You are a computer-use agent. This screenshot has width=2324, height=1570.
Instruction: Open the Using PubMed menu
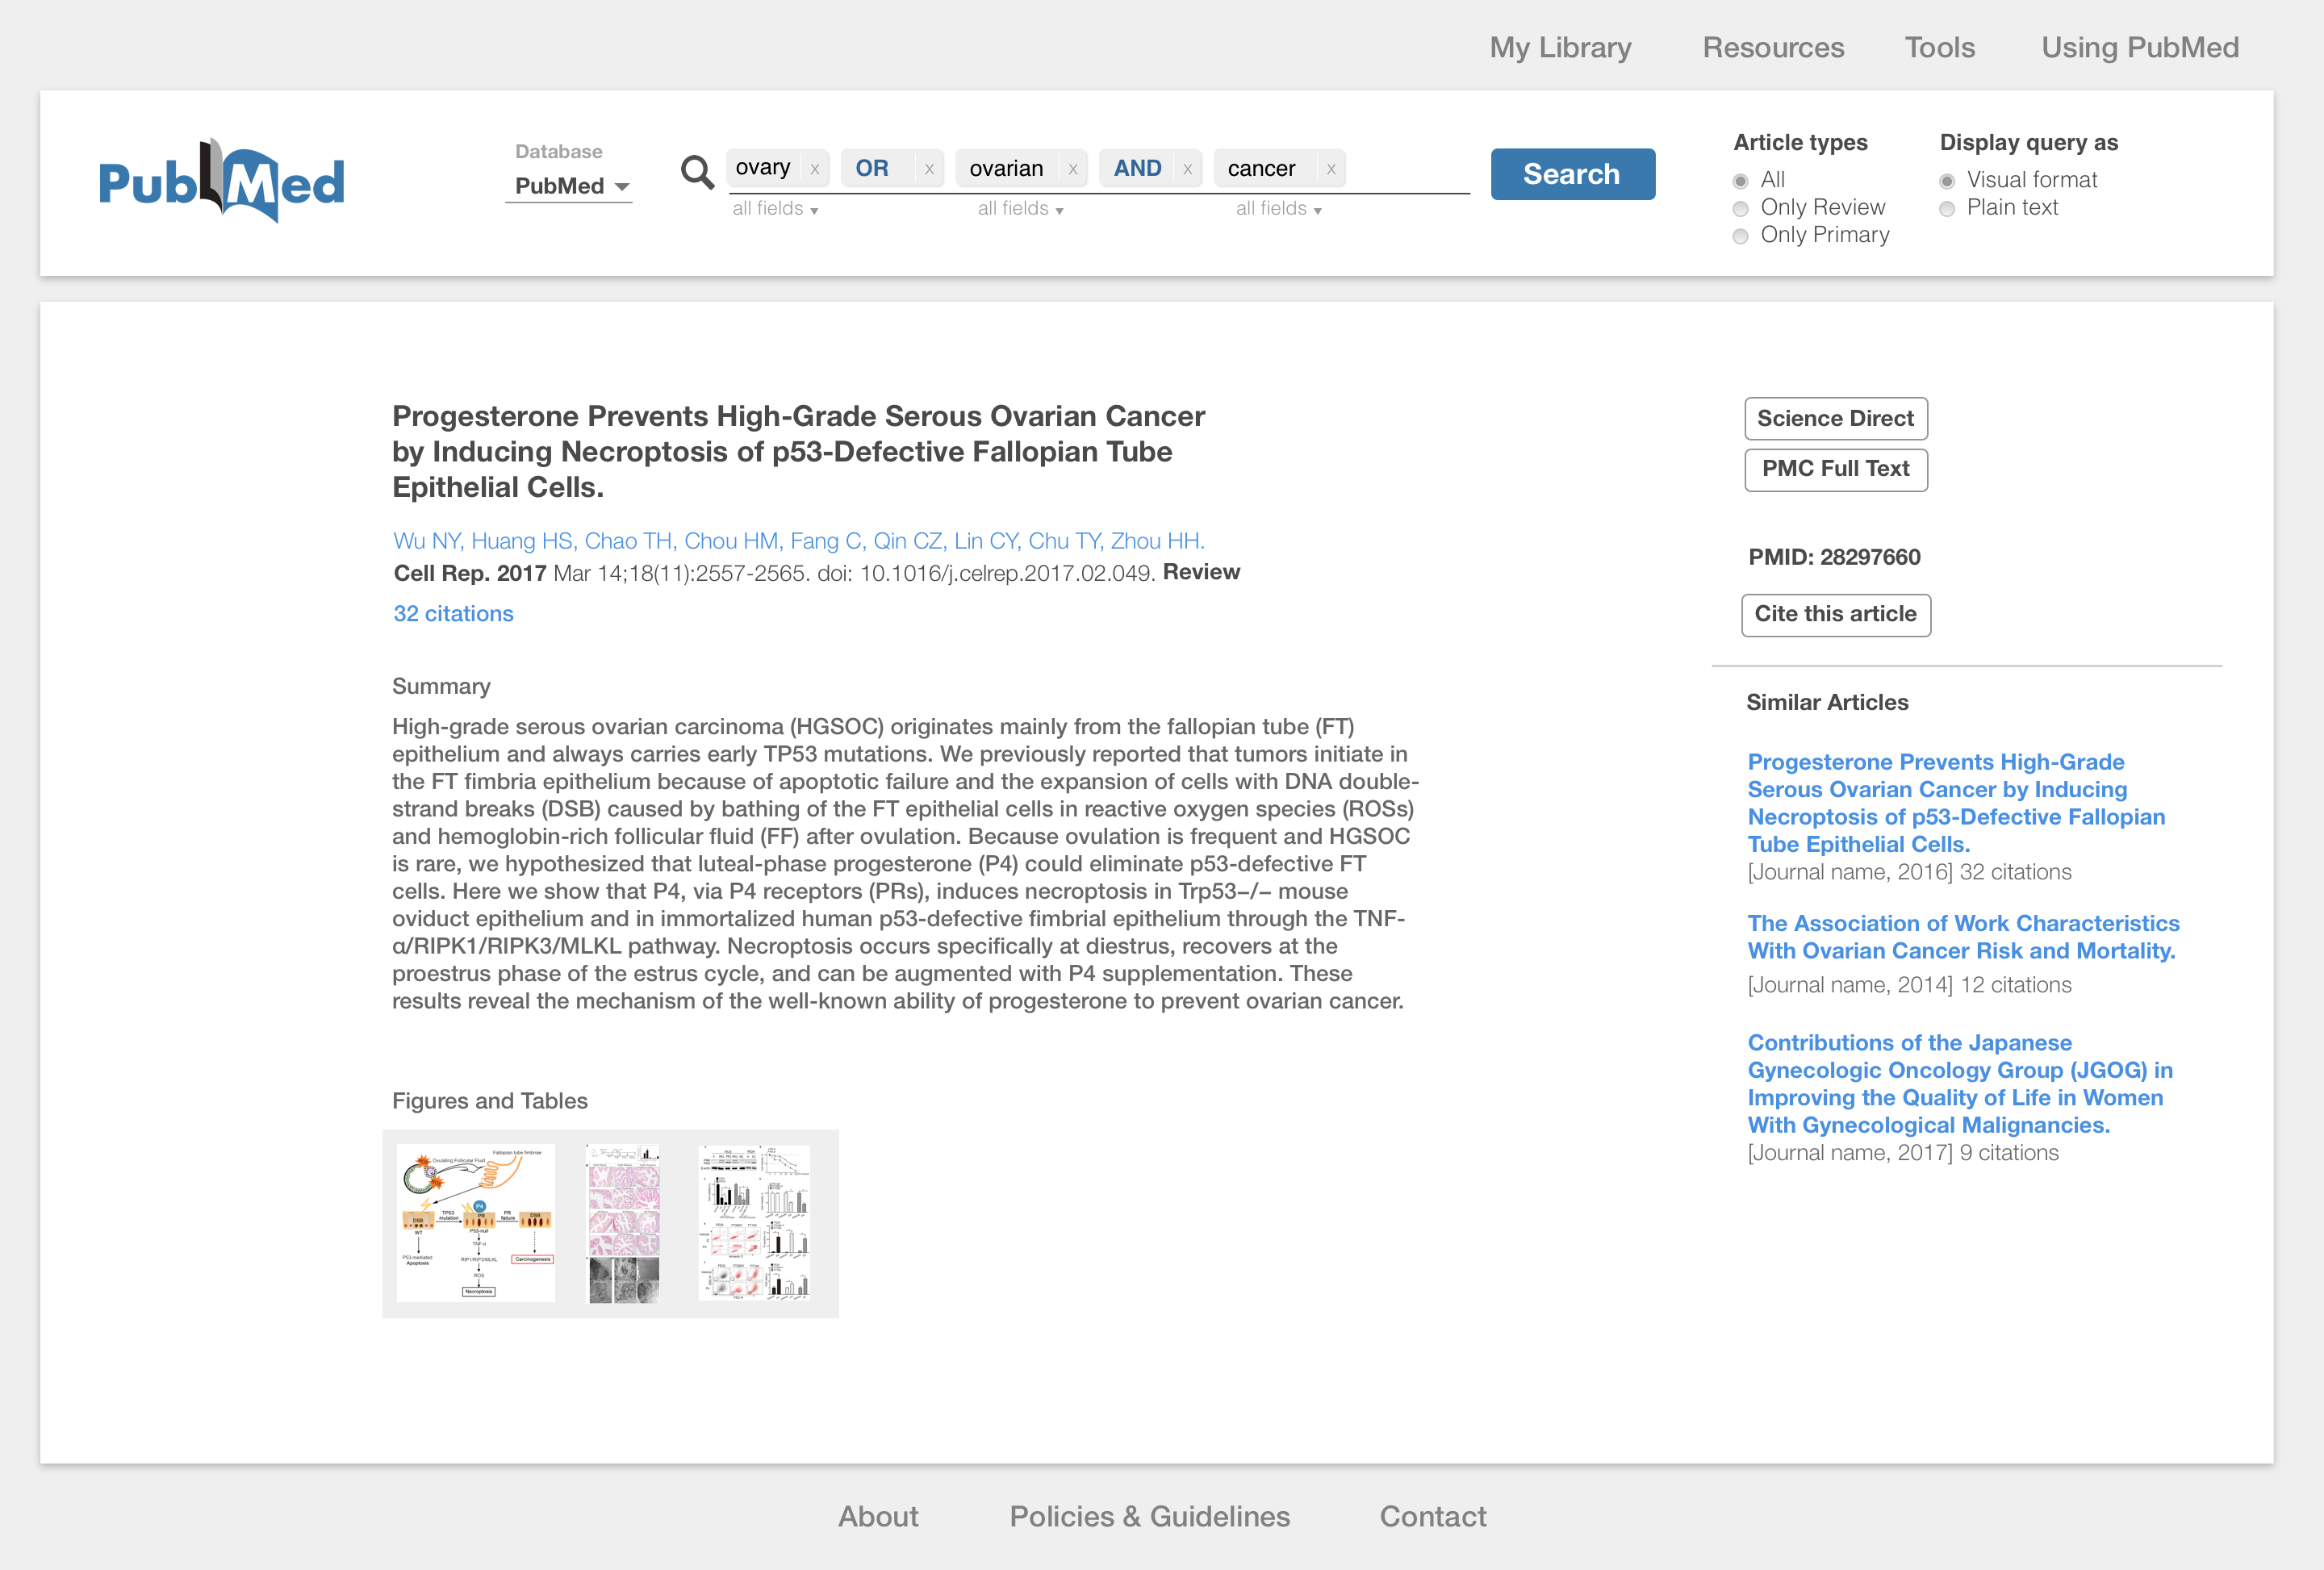(x=2140, y=47)
